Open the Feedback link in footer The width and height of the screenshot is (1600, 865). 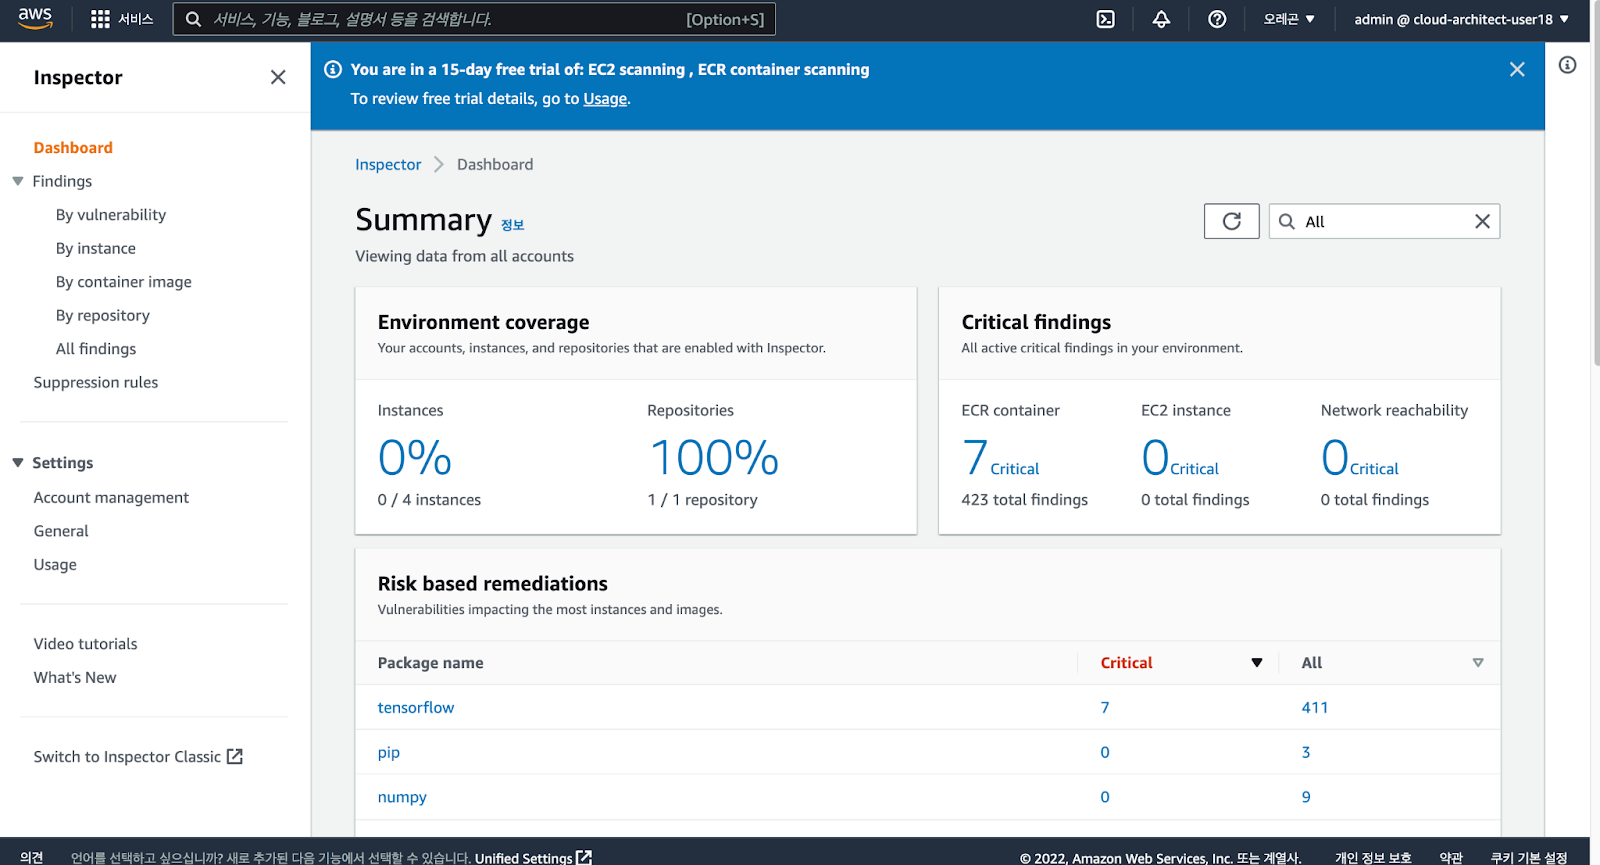pos(31,858)
